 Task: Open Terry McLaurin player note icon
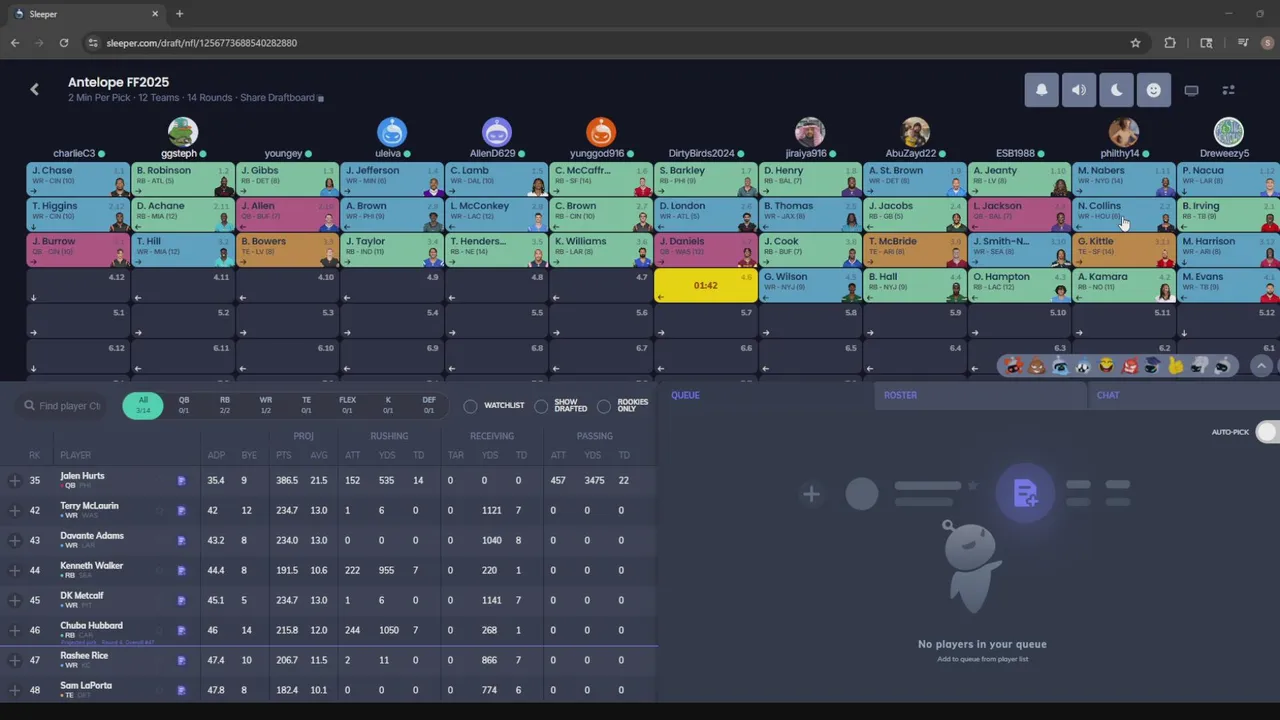(x=181, y=511)
